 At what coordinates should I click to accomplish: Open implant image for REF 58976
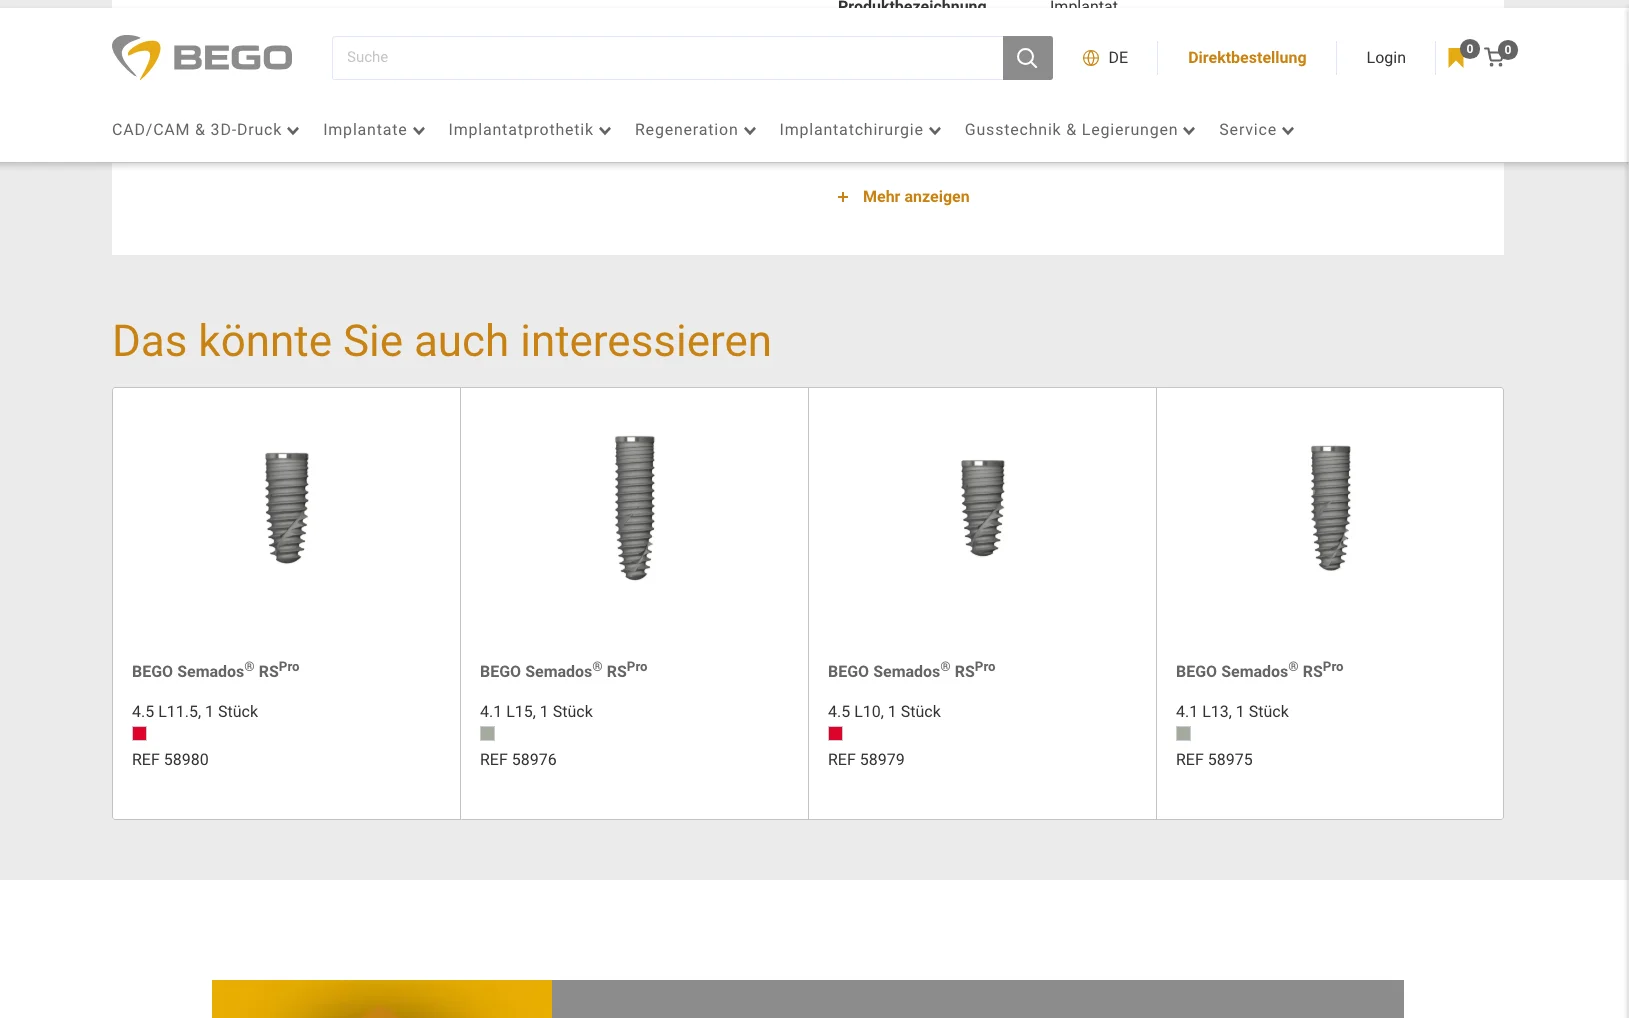click(x=635, y=508)
